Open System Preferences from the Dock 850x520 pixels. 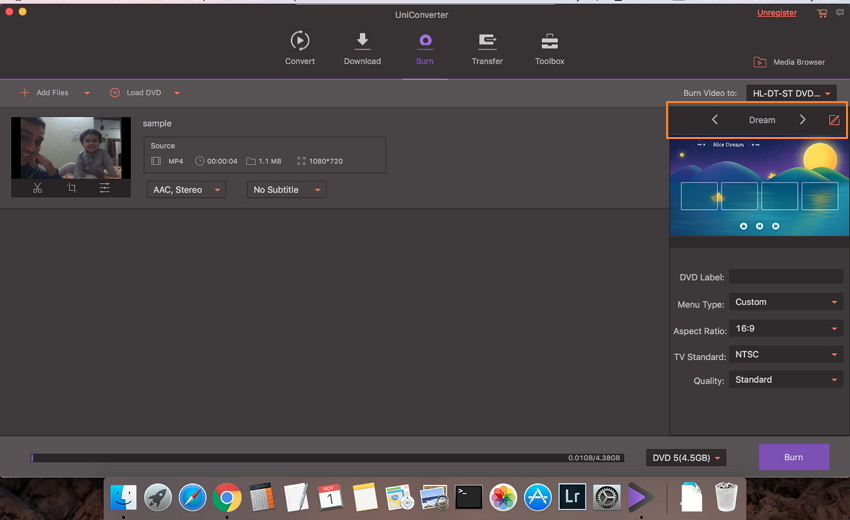(x=607, y=497)
